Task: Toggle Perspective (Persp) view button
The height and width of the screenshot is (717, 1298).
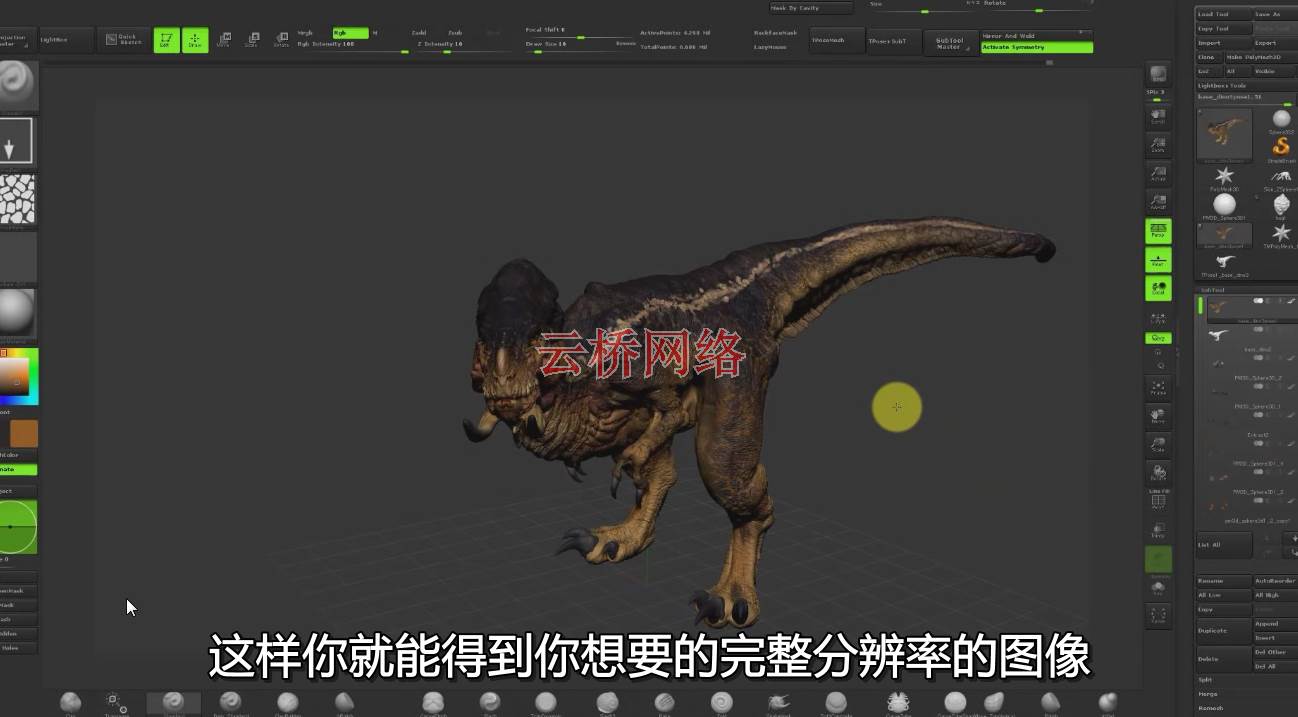Action: pyautogui.click(x=1158, y=231)
